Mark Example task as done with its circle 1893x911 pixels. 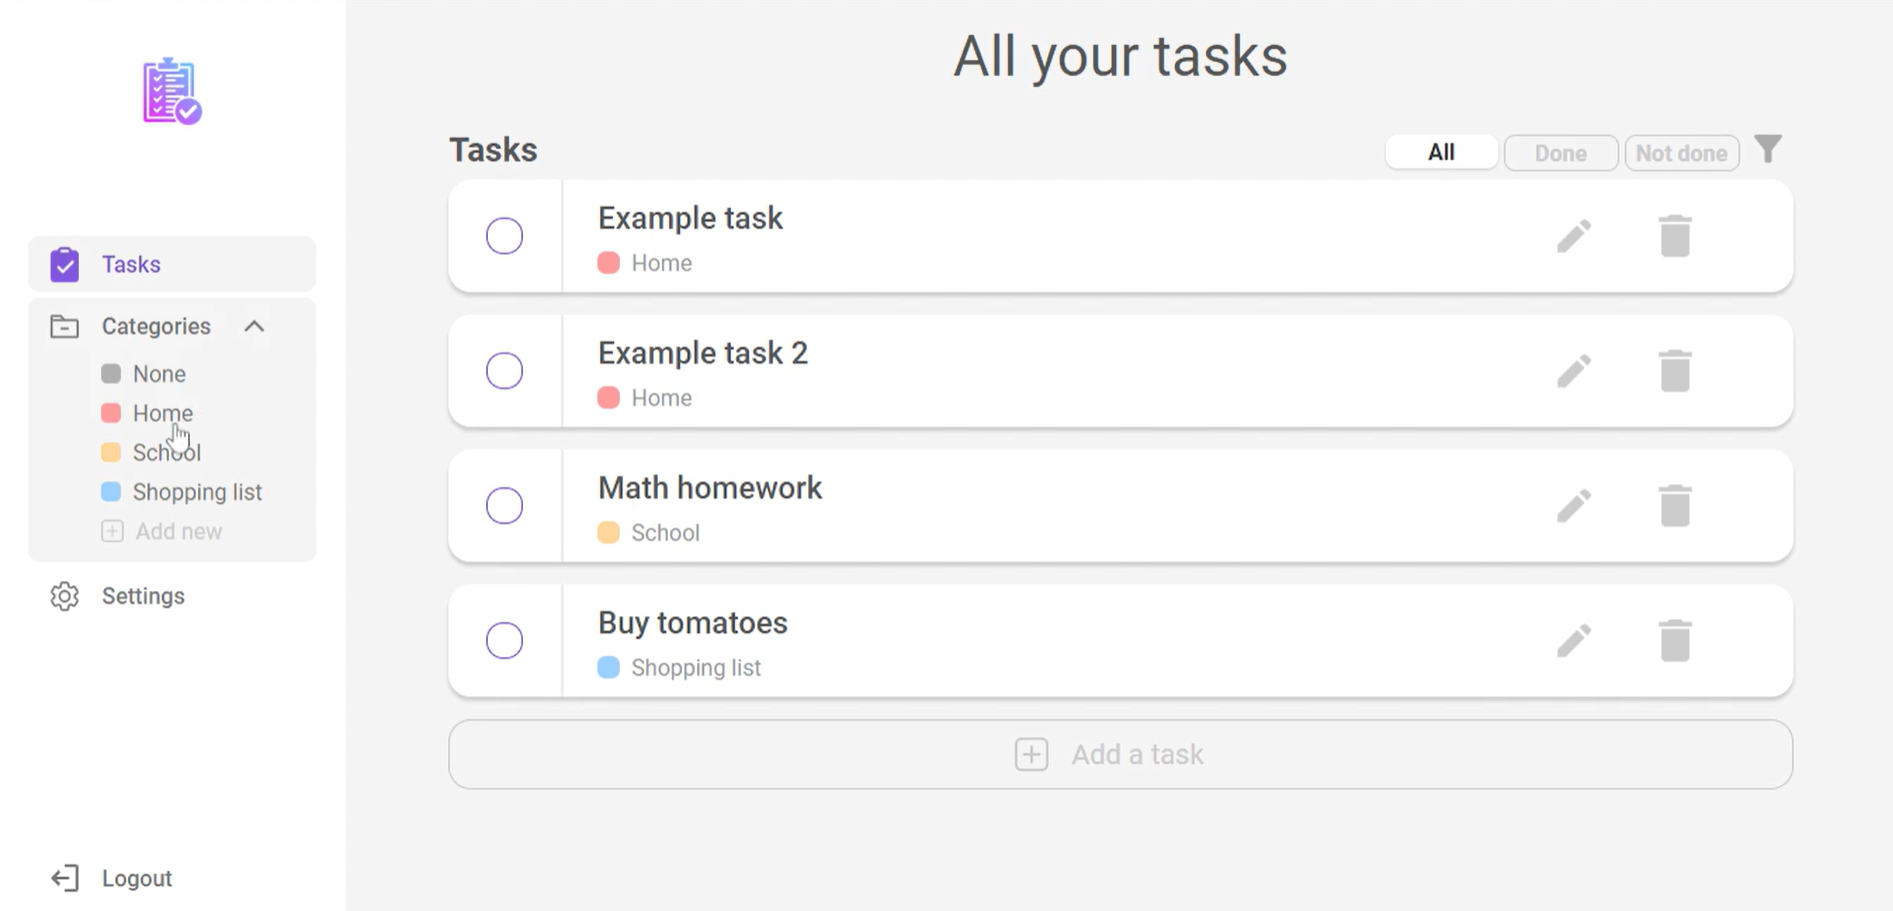[x=505, y=236]
